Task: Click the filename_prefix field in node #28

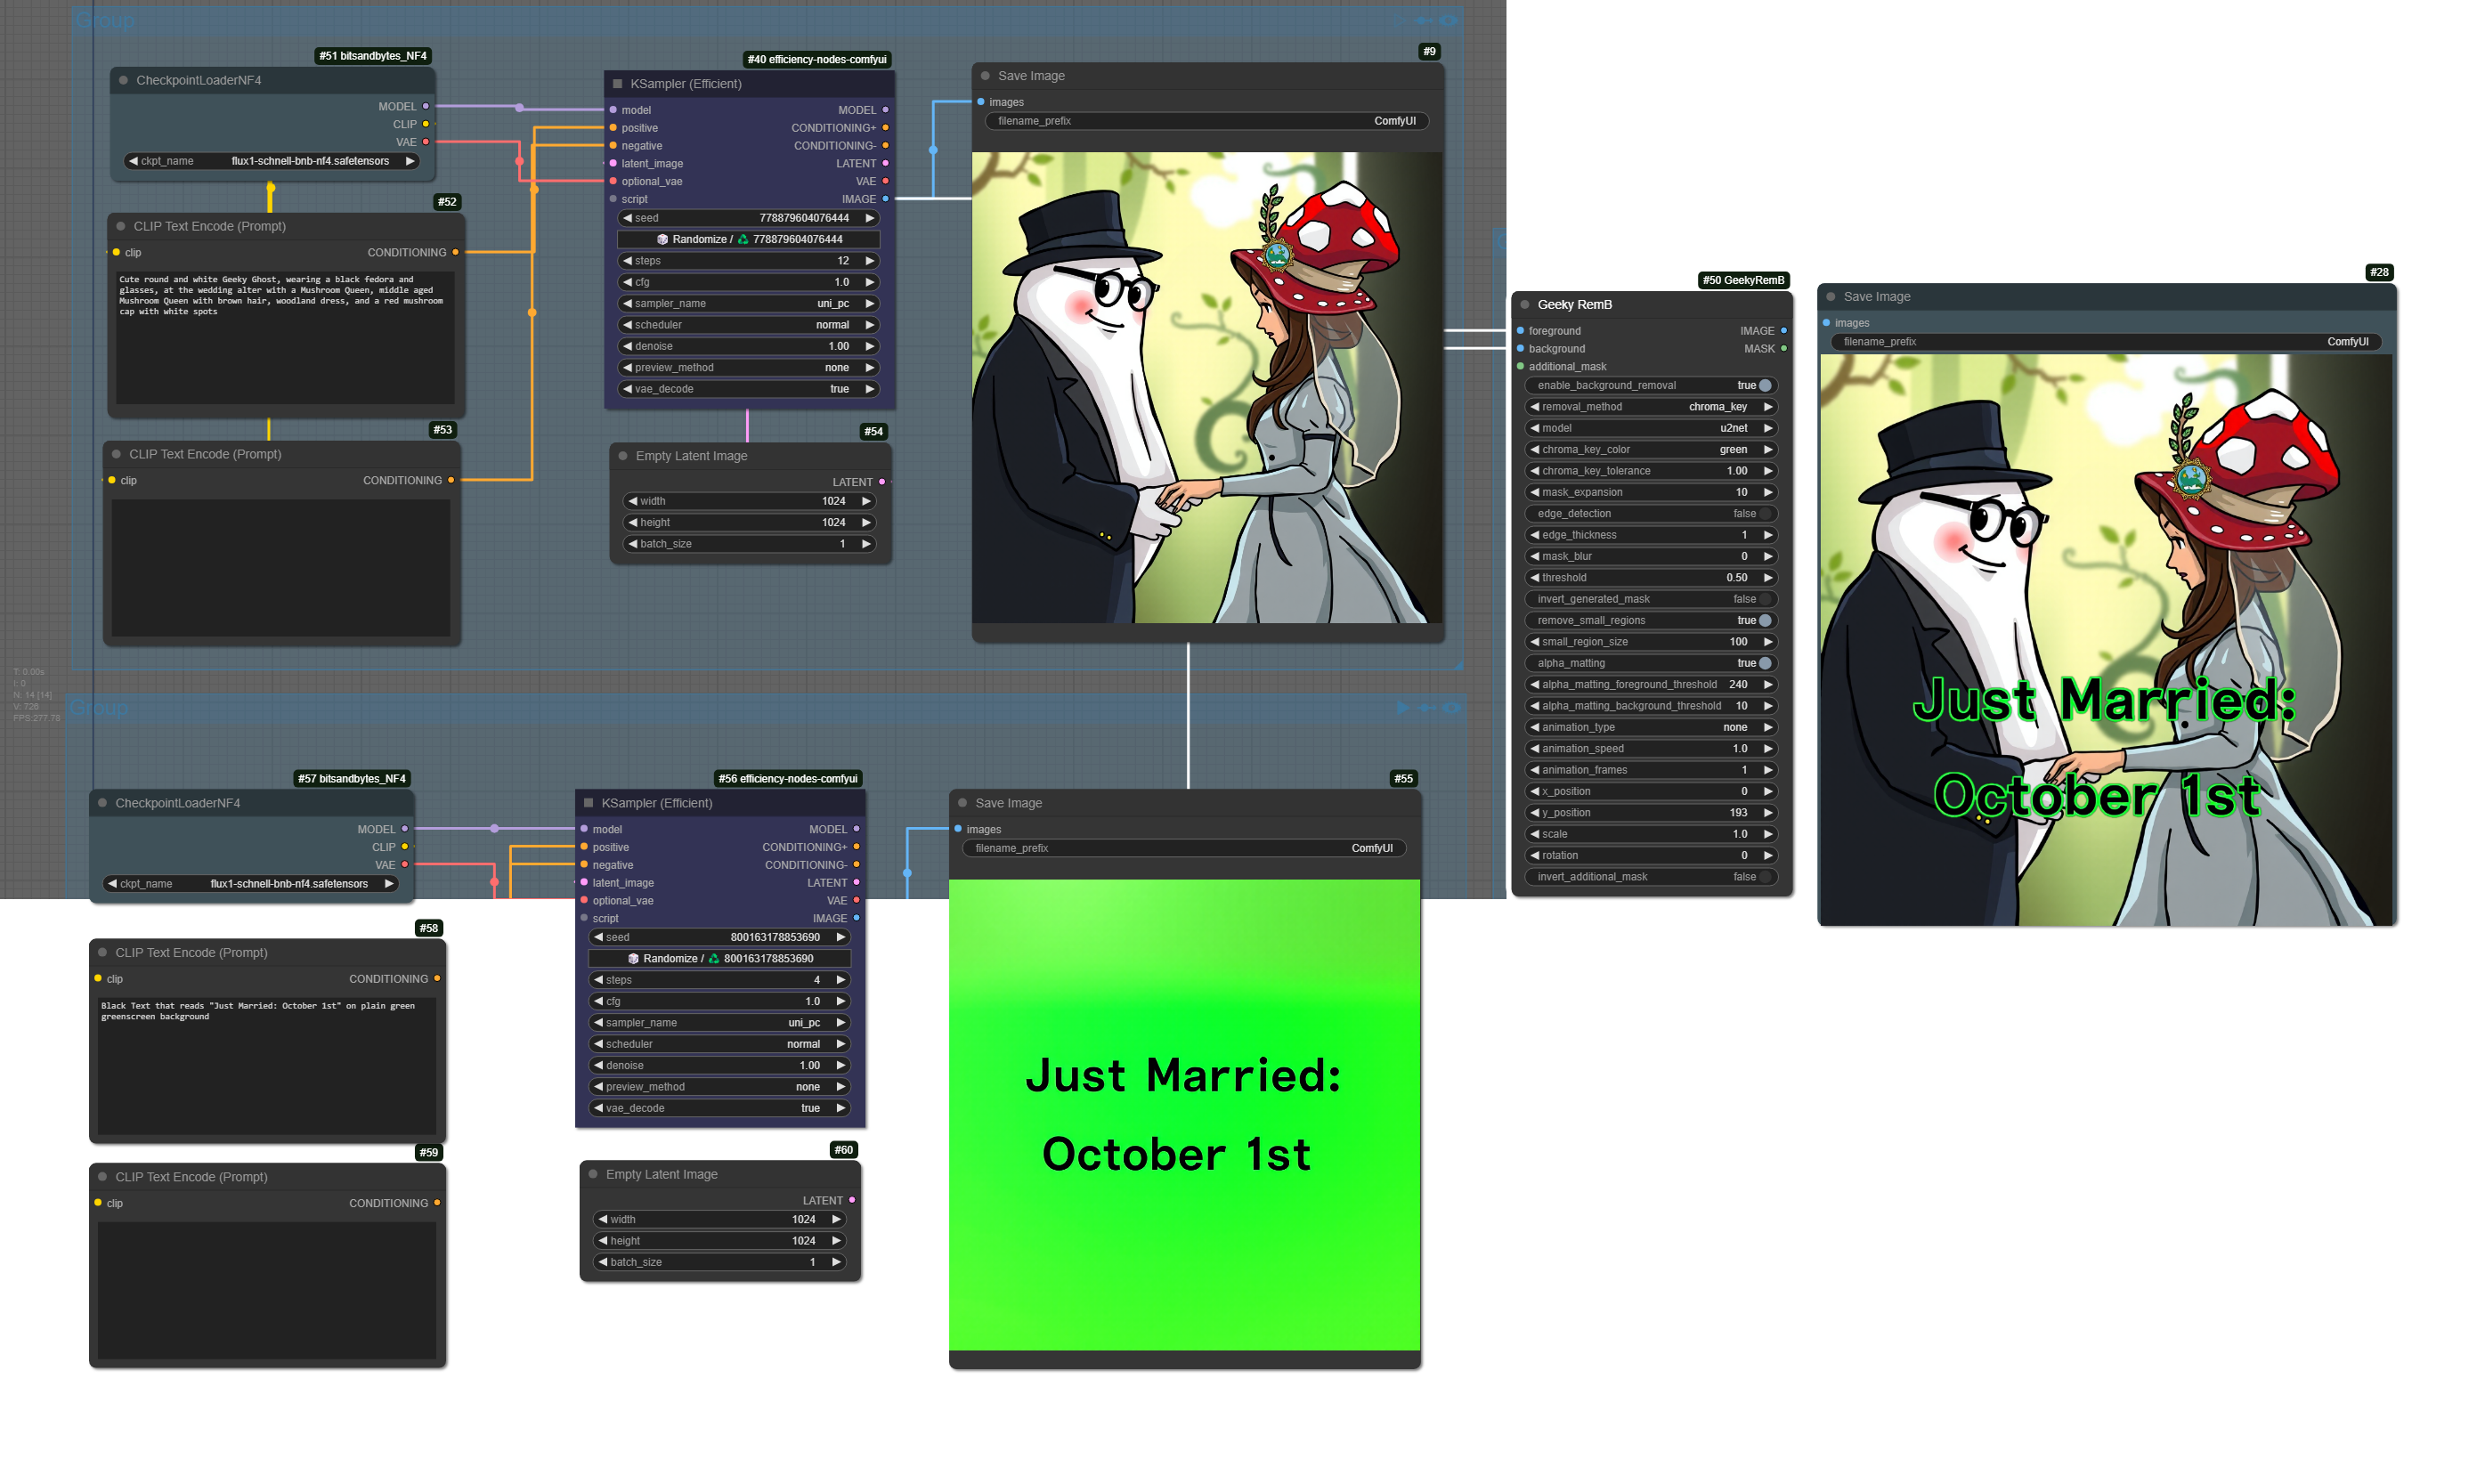Action: tap(2105, 342)
